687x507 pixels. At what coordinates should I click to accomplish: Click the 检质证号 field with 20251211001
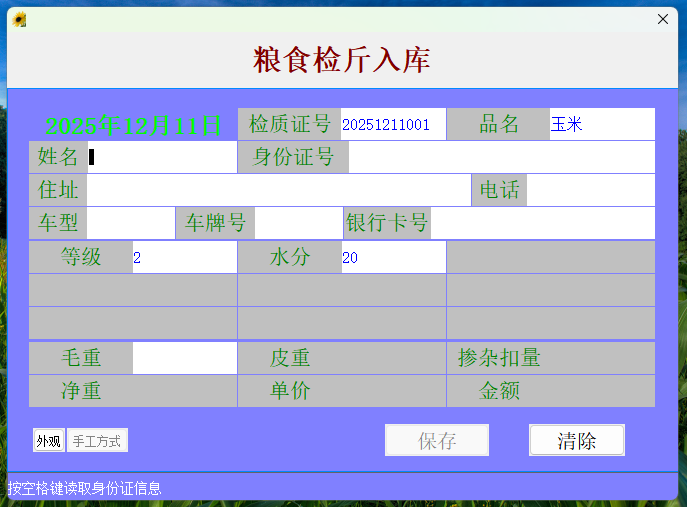point(393,124)
